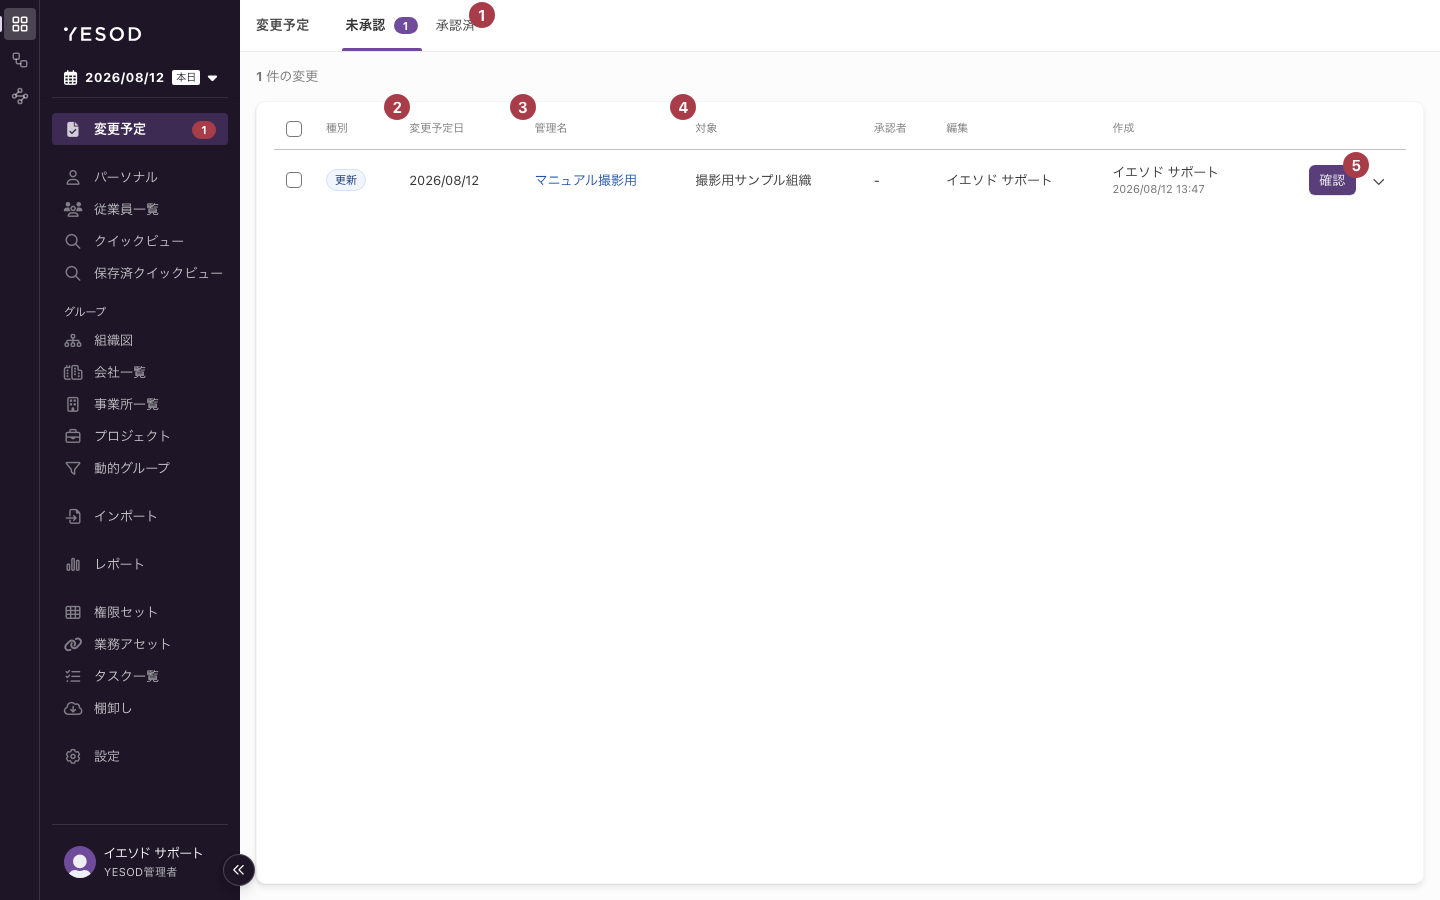Click the 動的グループ filter icon

[x=73, y=468]
